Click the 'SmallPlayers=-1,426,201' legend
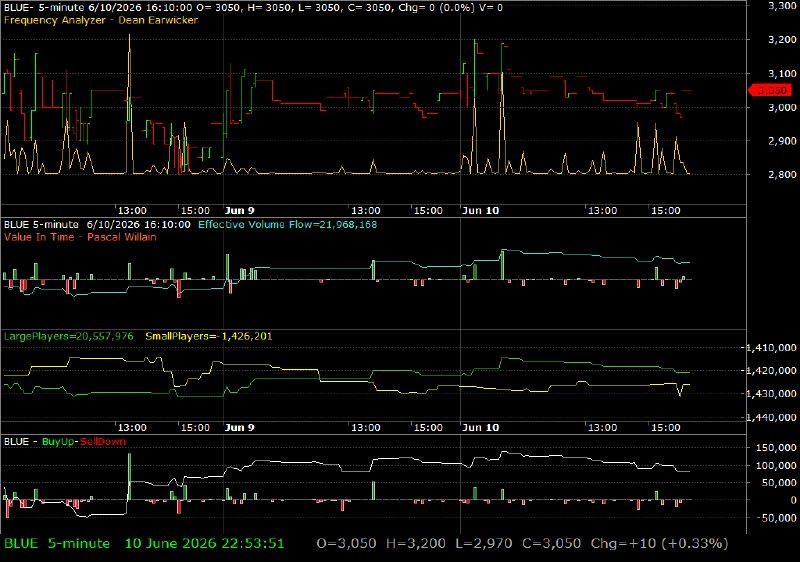The width and height of the screenshot is (800, 562). point(209,336)
